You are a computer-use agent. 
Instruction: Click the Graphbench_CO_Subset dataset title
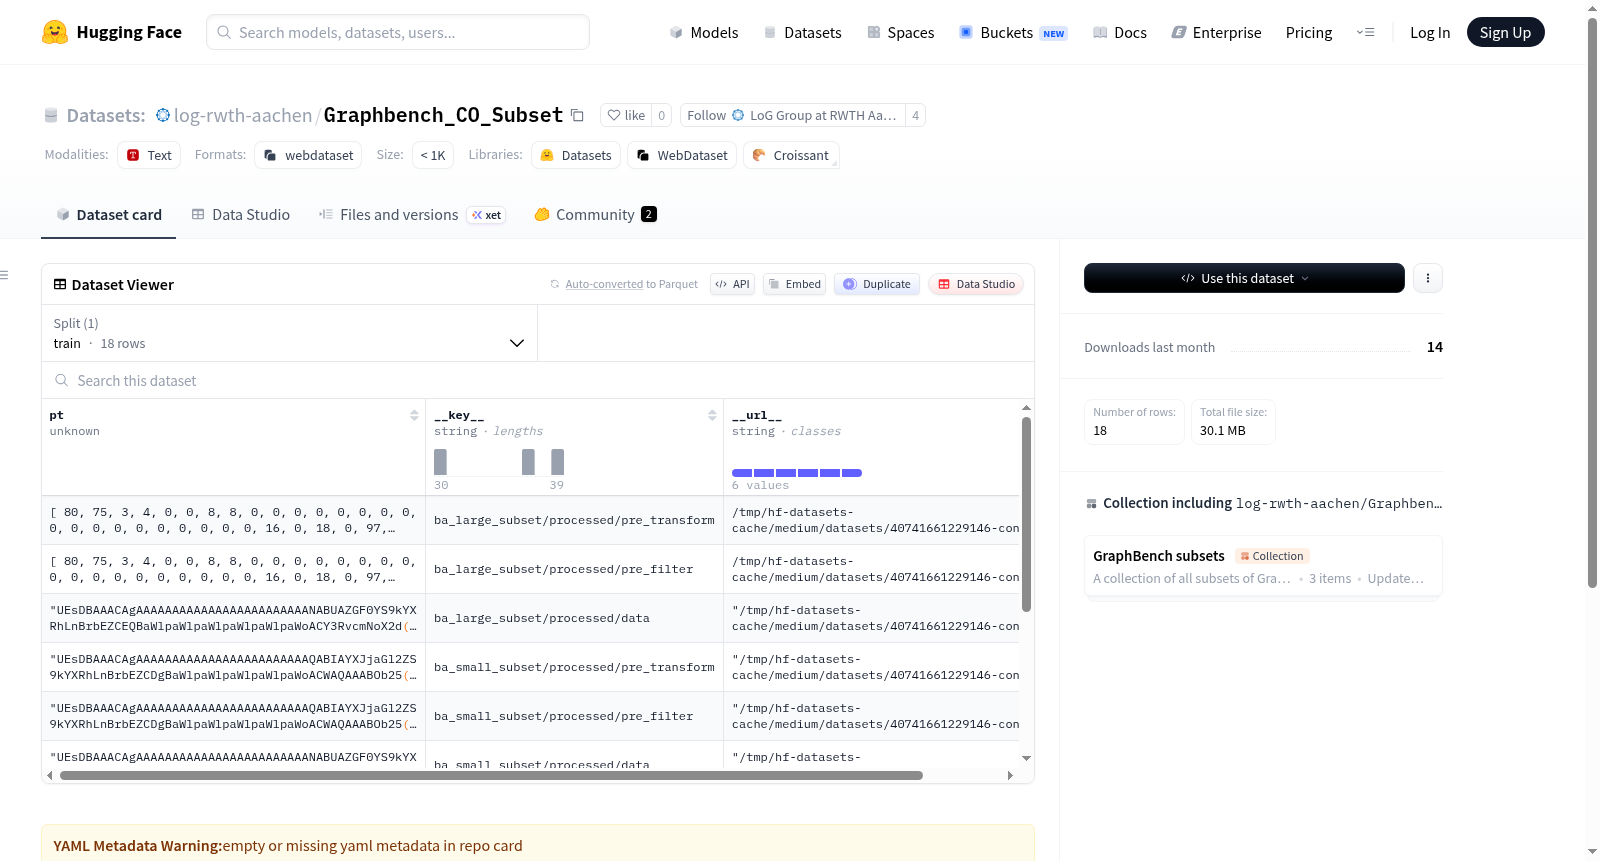click(x=443, y=115)
